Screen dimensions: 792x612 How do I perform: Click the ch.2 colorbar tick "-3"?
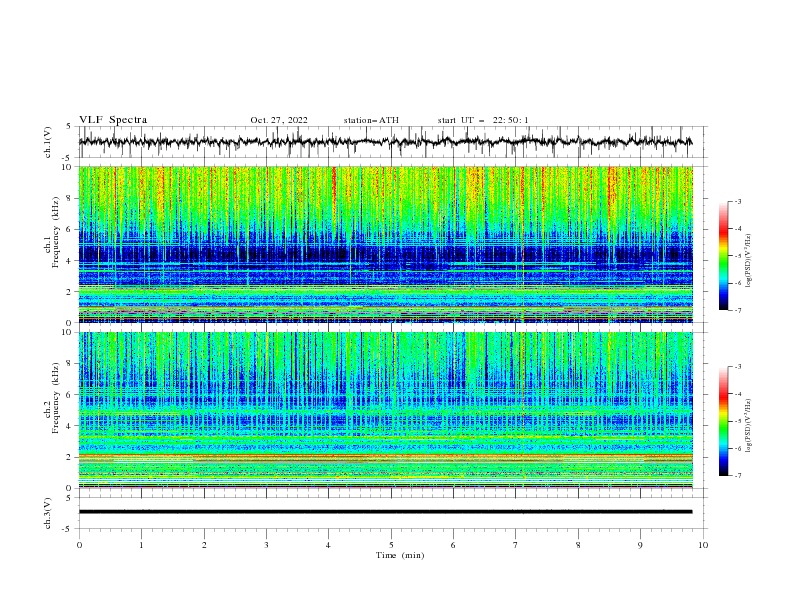coord(737,367)
